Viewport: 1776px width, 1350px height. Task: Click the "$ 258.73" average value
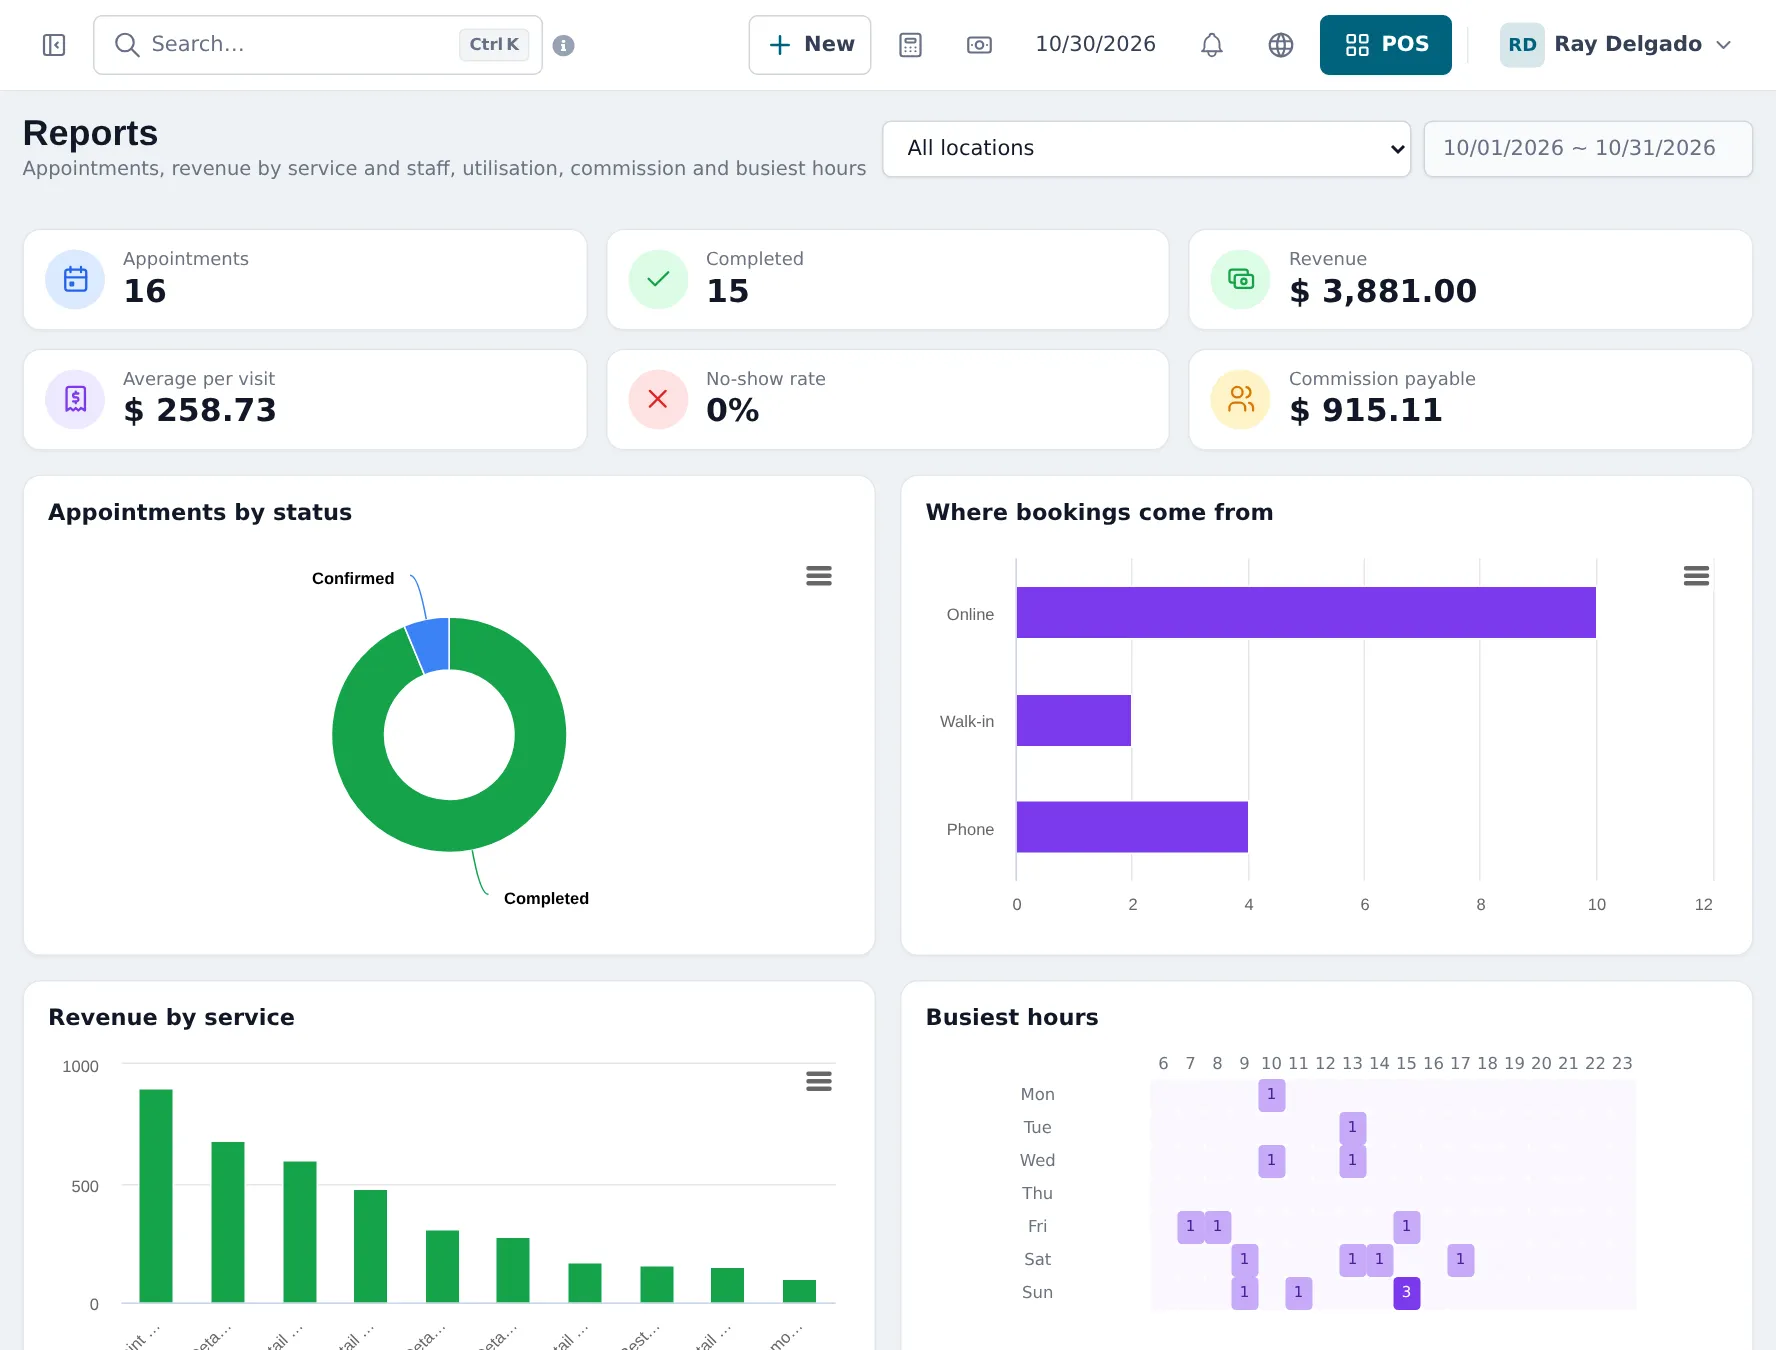pyautogui.click(x=200, y=410)
